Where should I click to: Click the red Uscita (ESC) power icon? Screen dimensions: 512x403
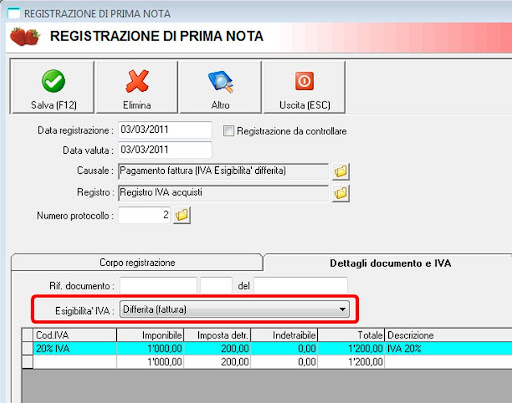click(x=304, y=81)
